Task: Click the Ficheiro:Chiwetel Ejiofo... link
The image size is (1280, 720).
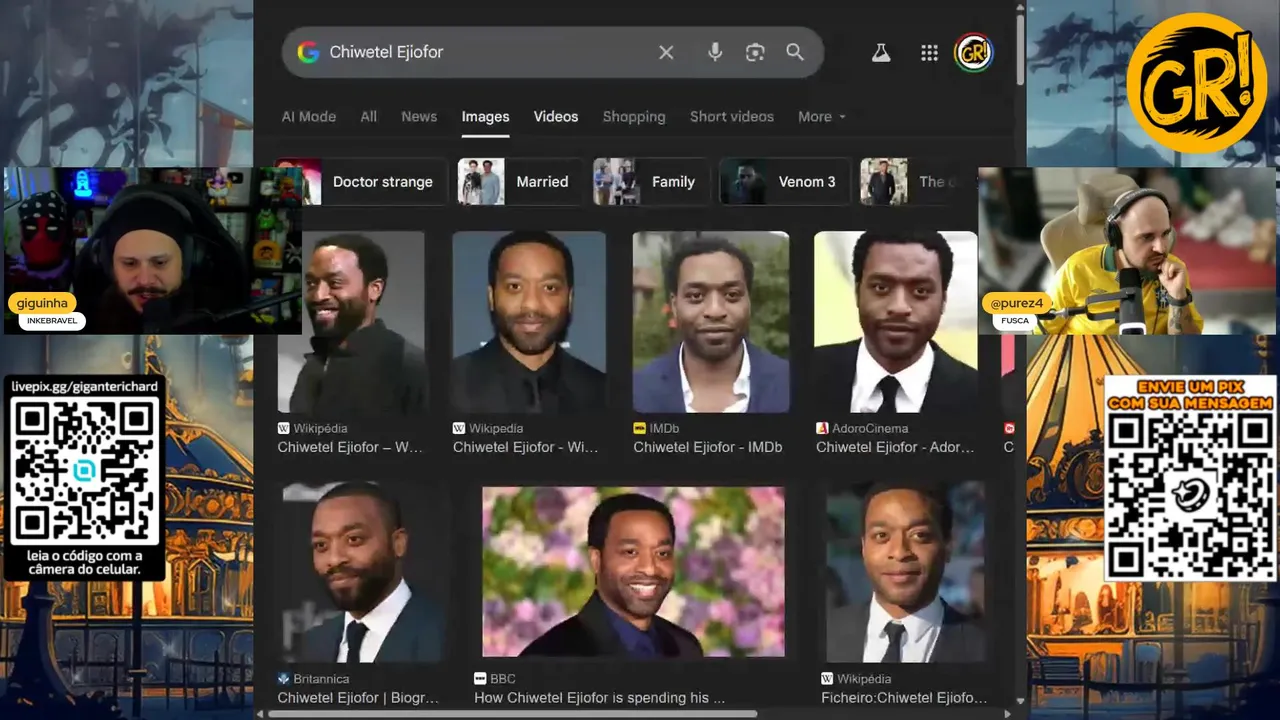Action: 904,698
